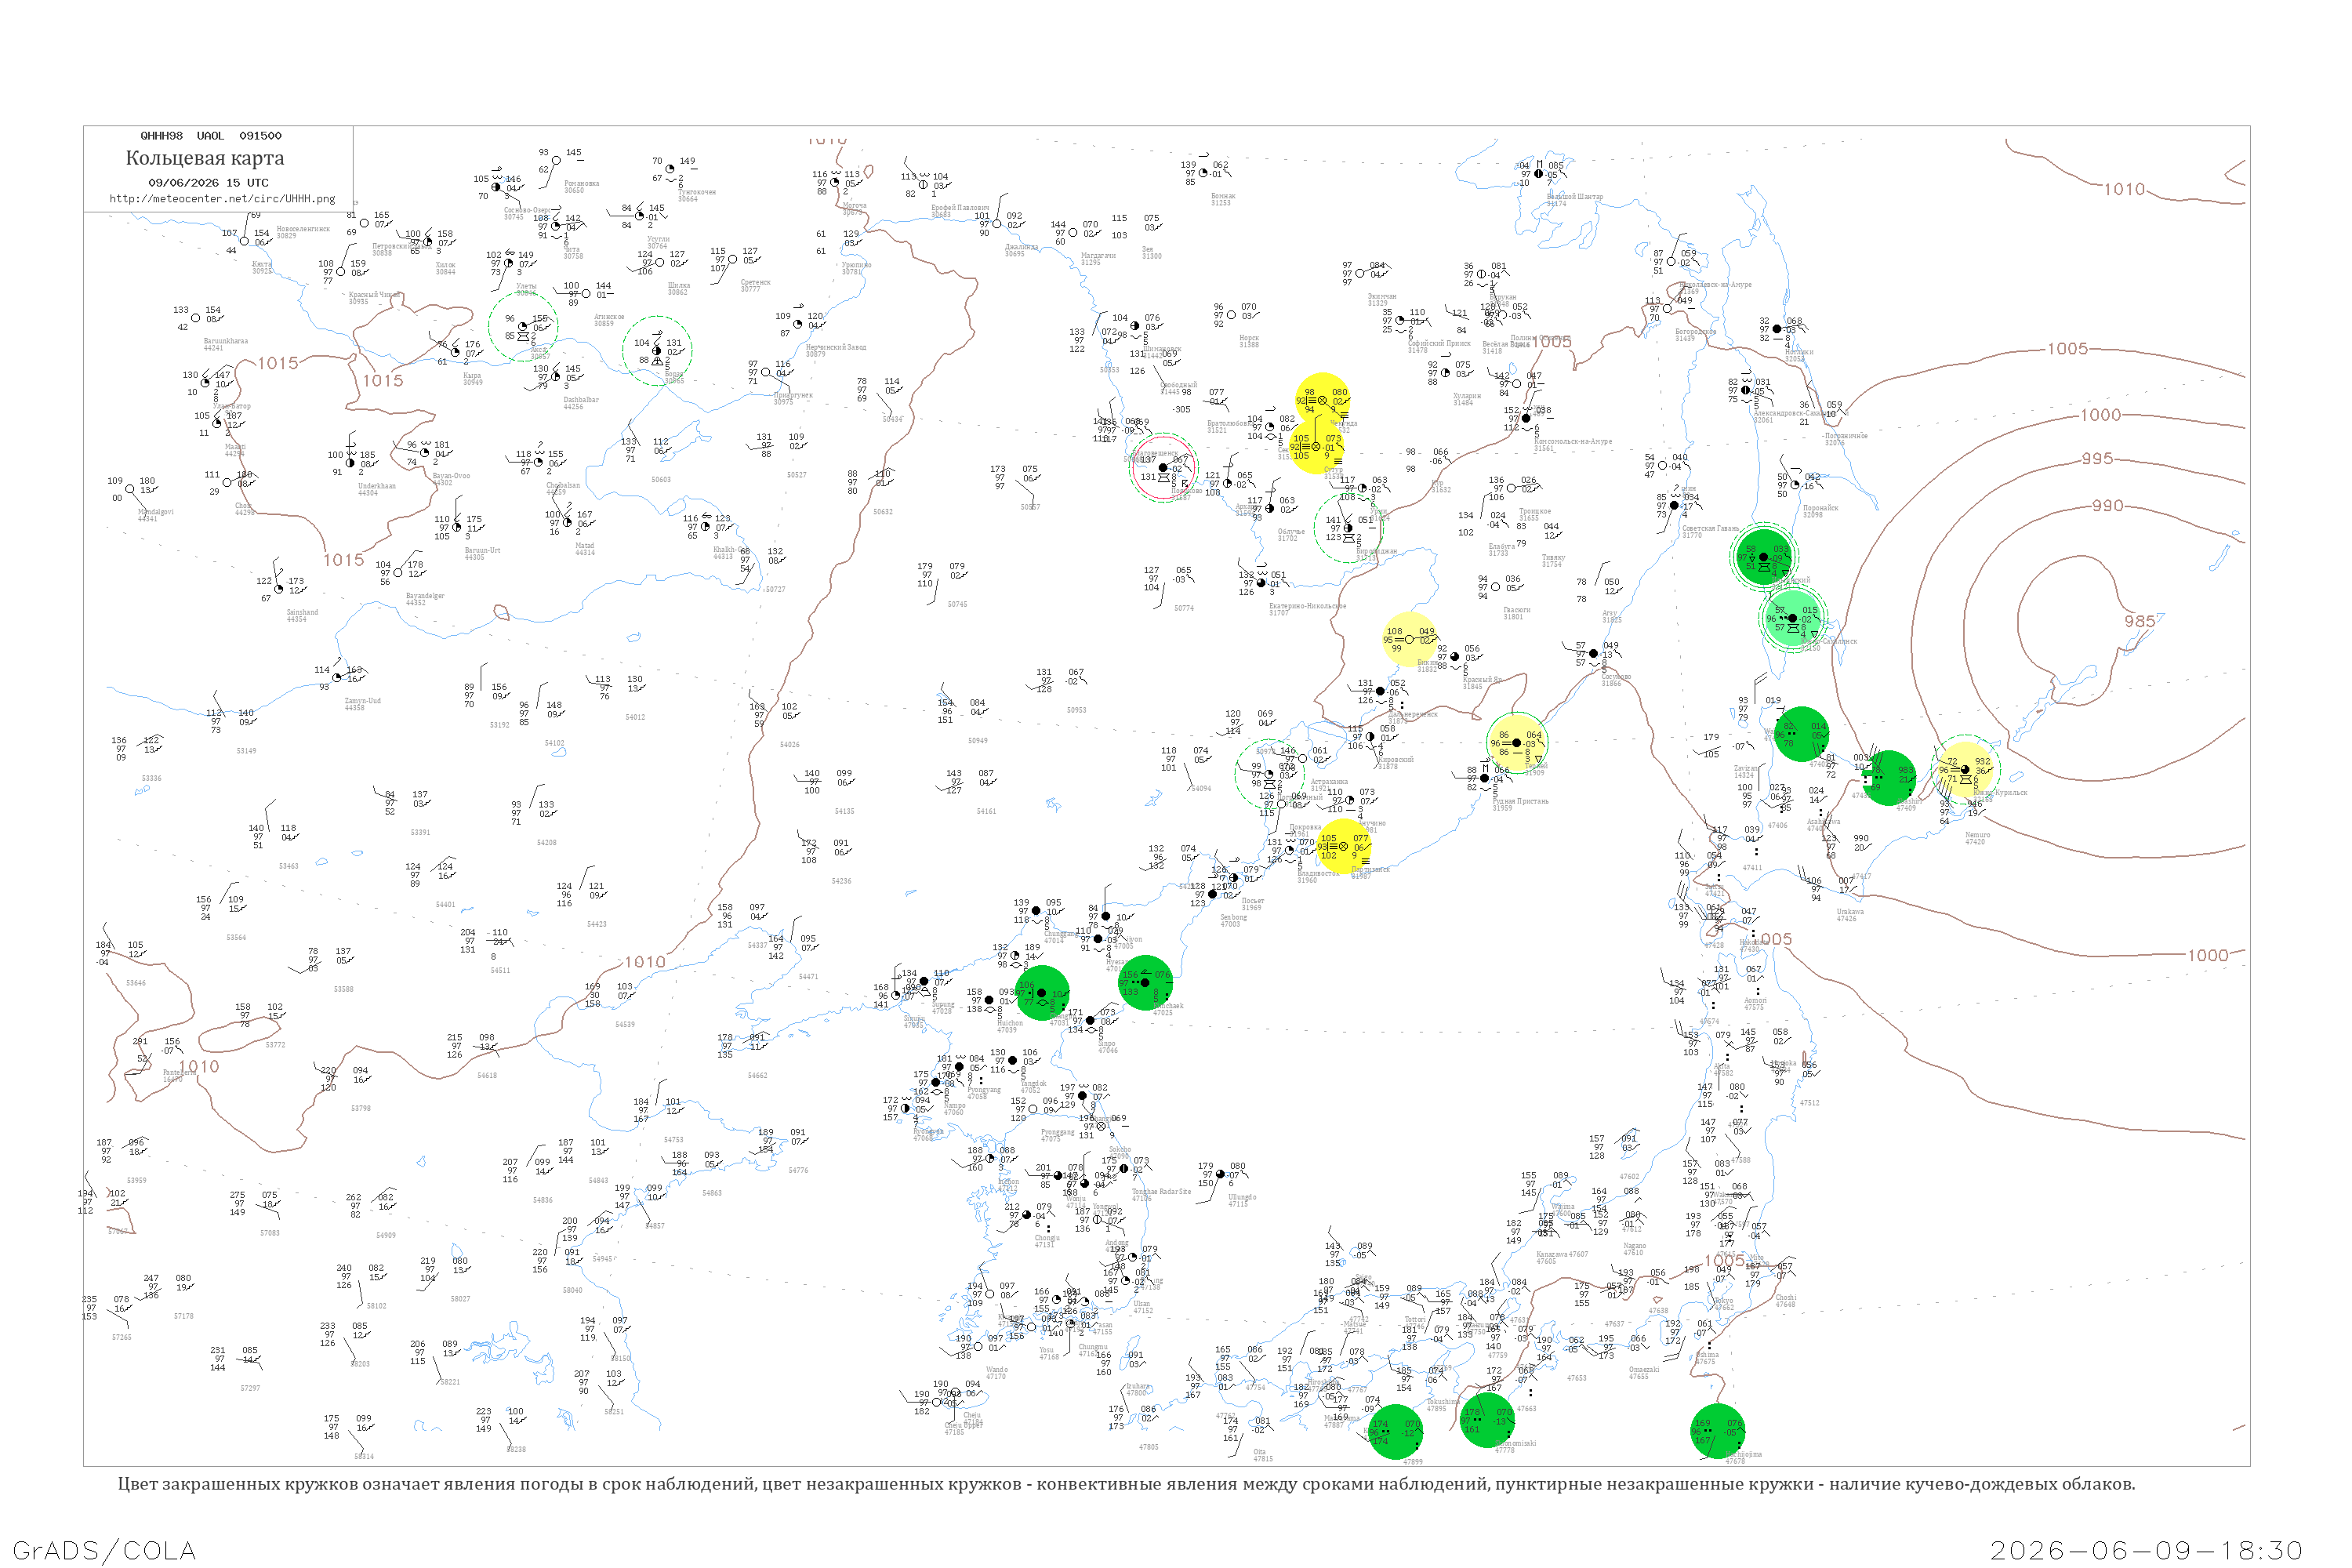Click the station label "Романовка"
The width and height of the screenshot is (2352, 1568).
tap(582, 184)
